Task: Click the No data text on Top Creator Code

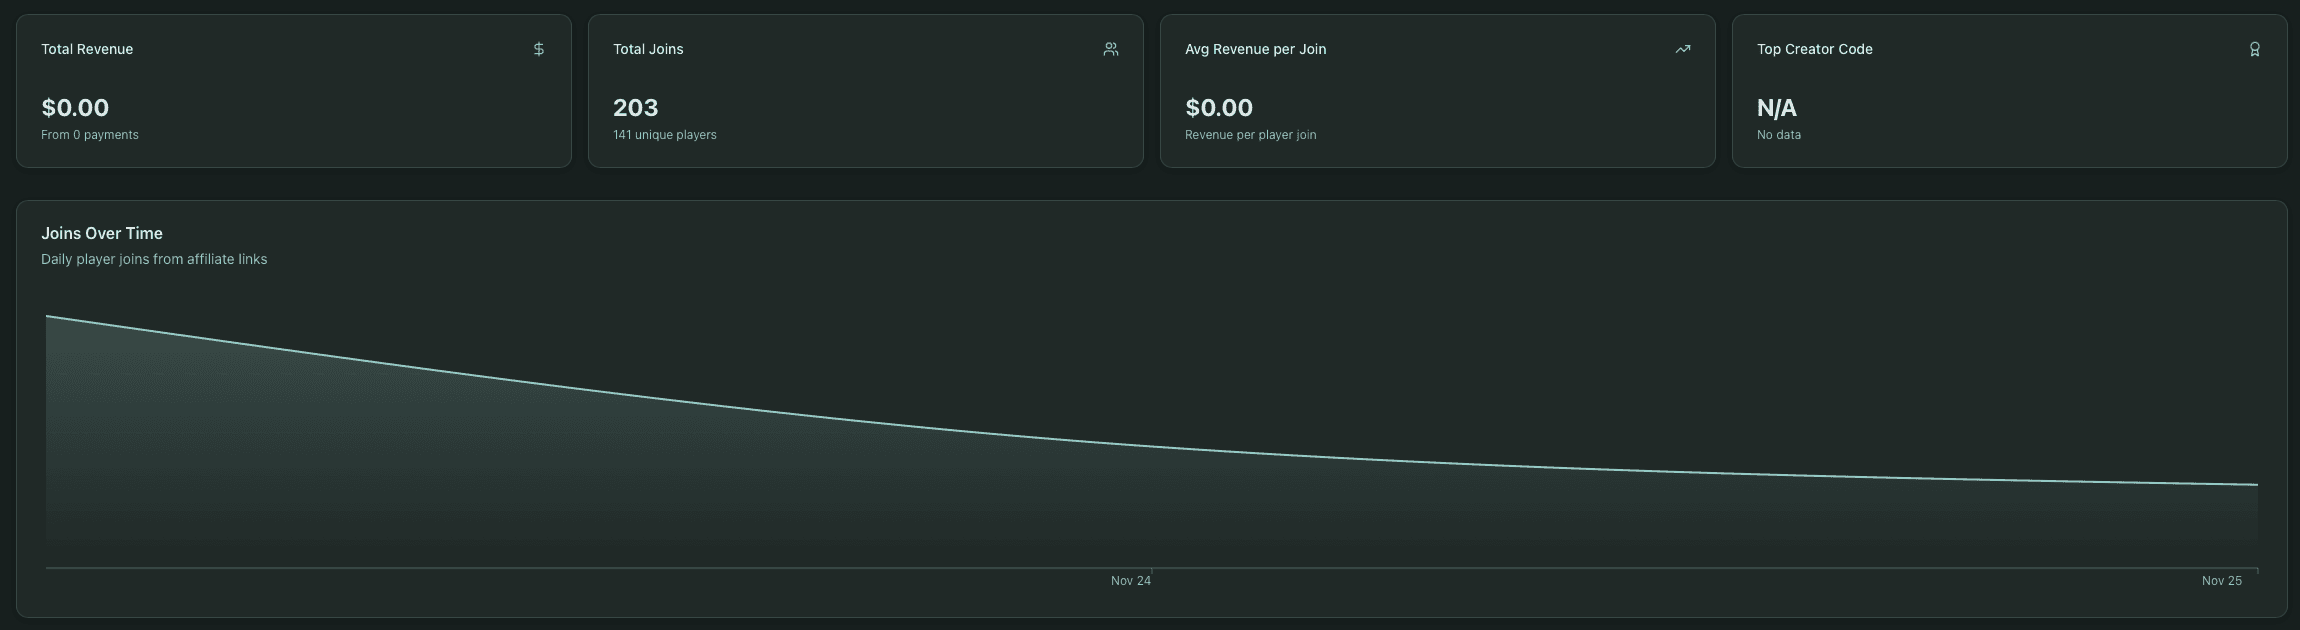Action: pyautogui.click(x=1779, y=134)
